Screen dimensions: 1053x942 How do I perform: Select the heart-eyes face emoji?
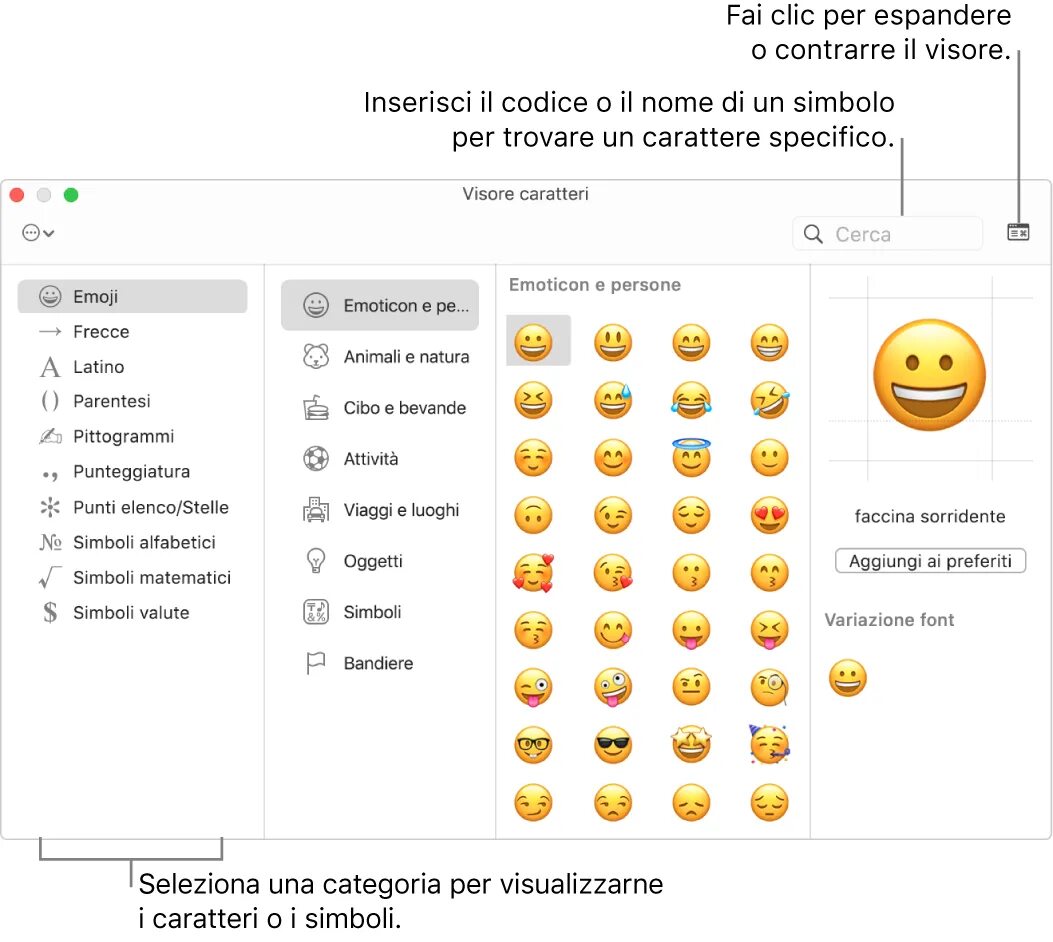[770, 516]
